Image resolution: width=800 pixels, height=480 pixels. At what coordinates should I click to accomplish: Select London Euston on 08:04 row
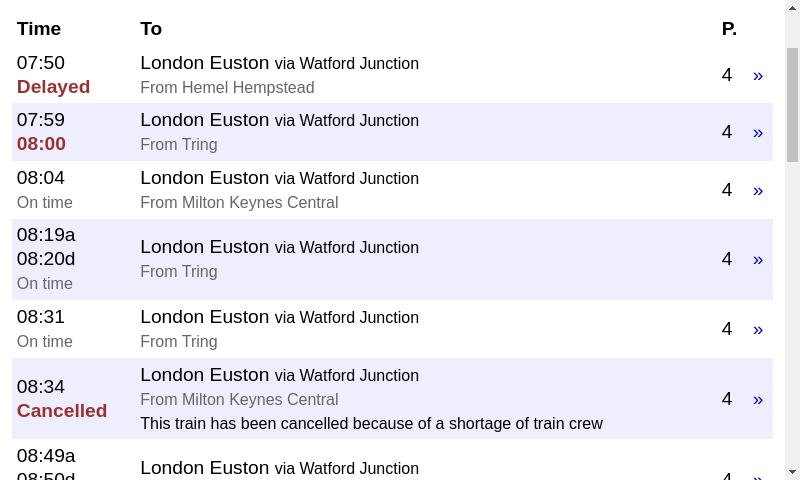click(205, 178)
